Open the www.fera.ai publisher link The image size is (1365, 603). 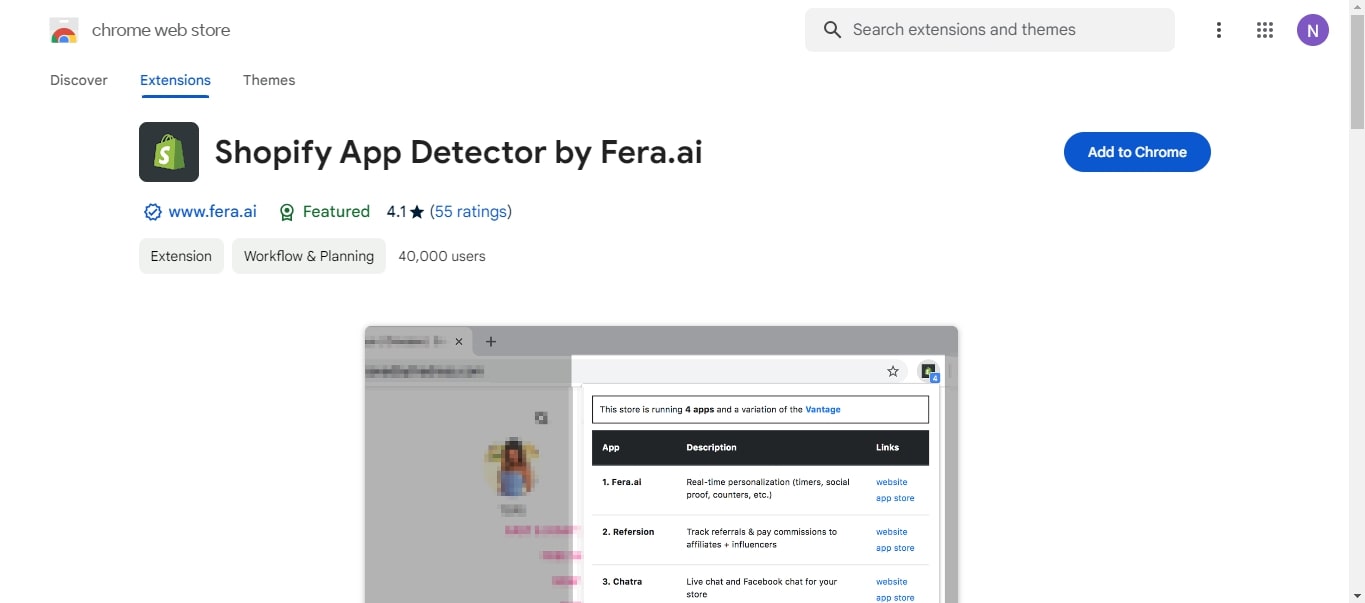212,212
